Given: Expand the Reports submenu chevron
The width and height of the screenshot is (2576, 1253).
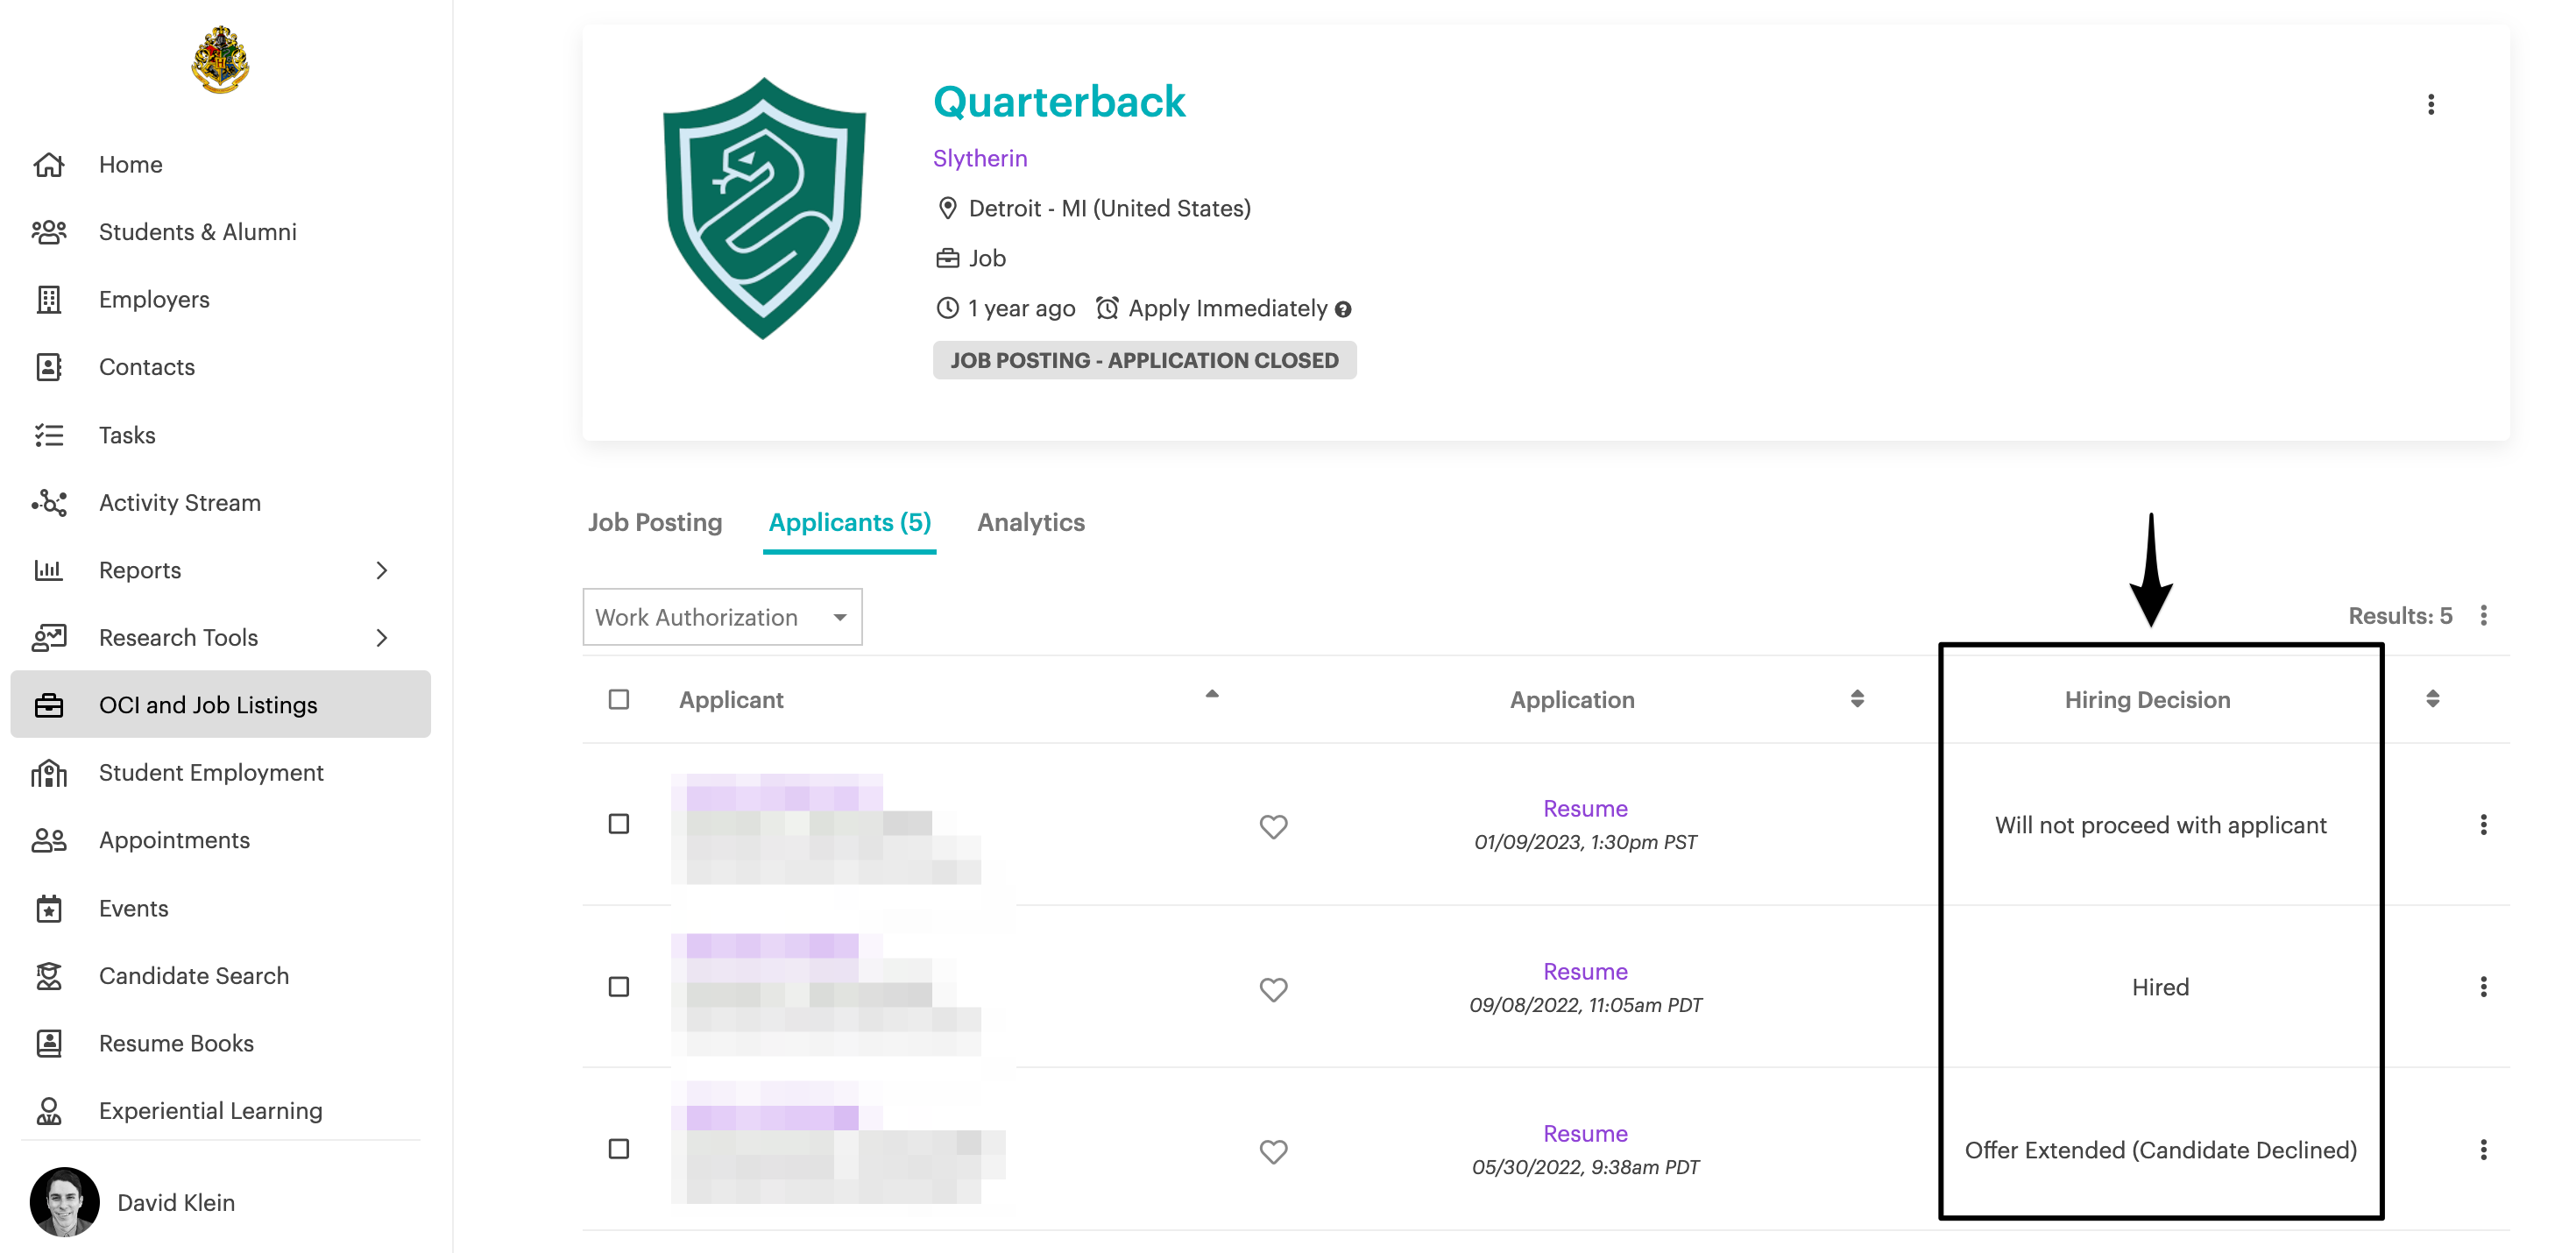Looking at the screenshot, I should pos(381,571).
